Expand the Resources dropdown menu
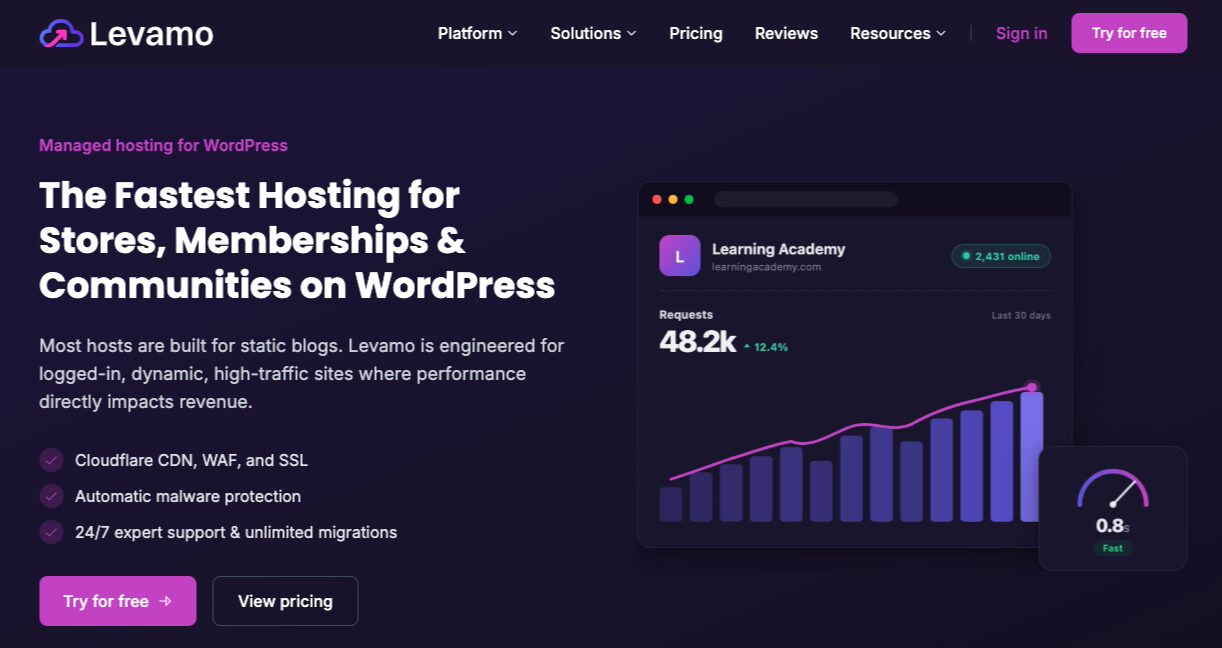This screenshot has width=1222, height=648. (x=898, y=33)
